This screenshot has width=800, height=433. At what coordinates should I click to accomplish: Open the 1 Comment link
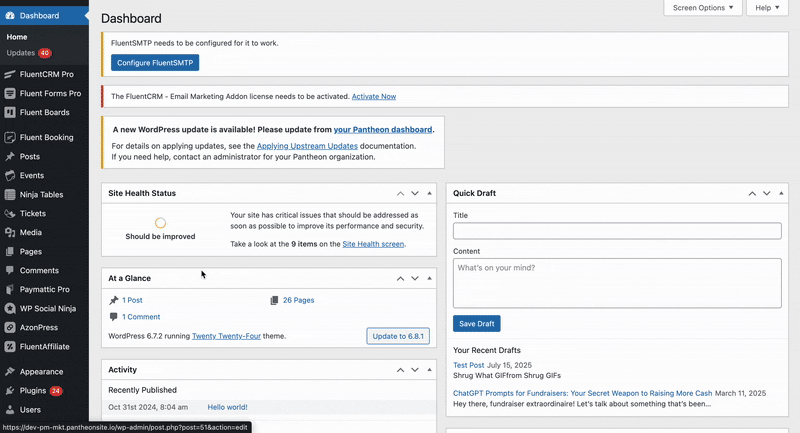click(141, 317)
